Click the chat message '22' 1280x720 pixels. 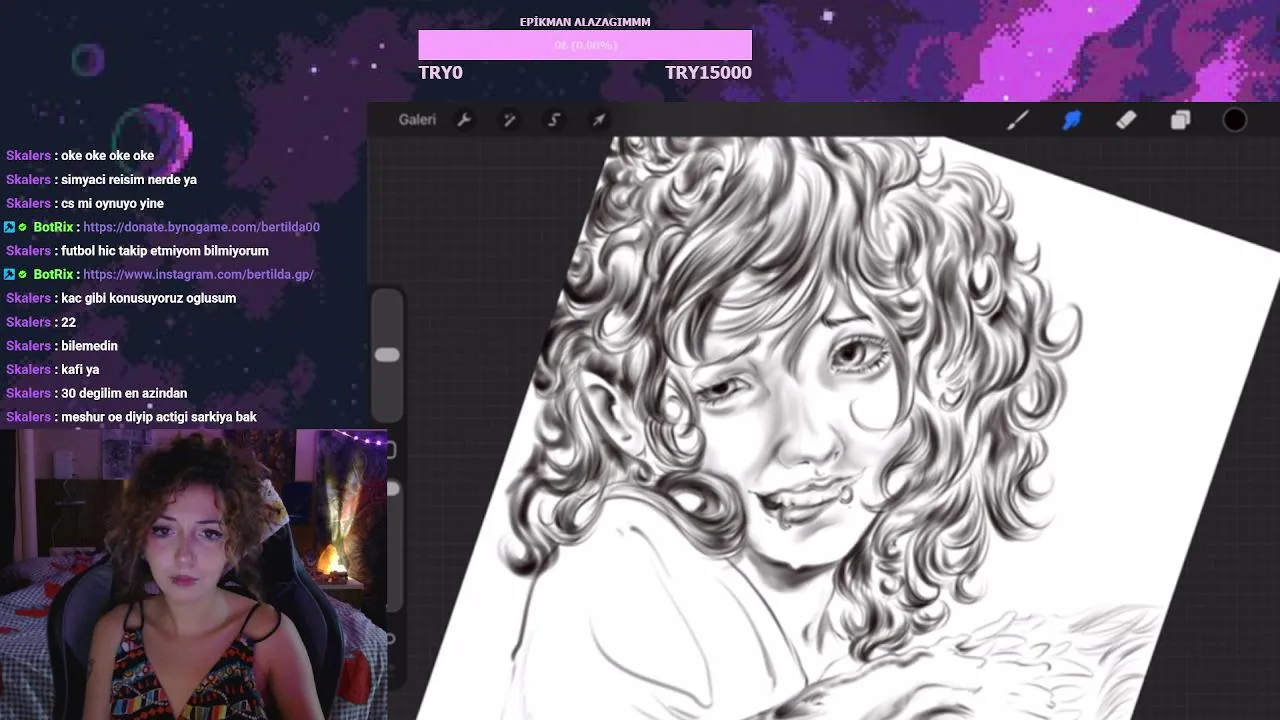[68, 322]
